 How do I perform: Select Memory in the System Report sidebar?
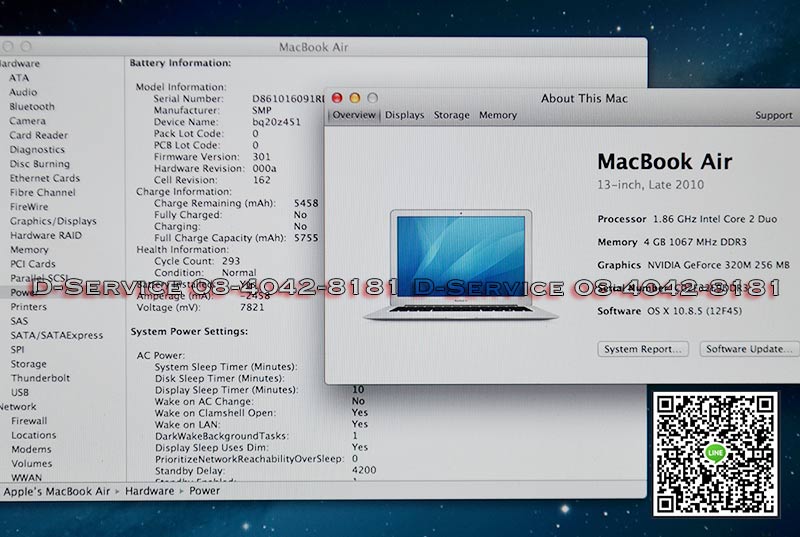tap(29, 249)
